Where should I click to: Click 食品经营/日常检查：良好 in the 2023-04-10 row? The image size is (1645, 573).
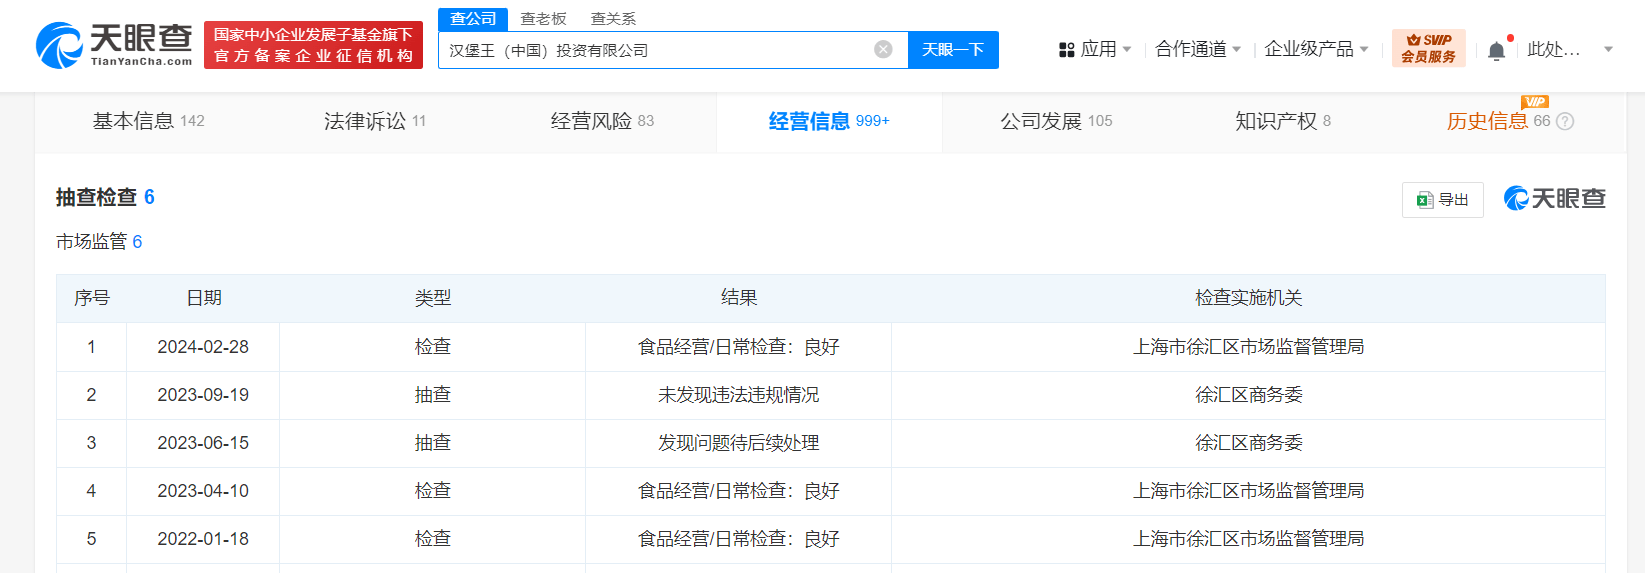coord(739,491)
